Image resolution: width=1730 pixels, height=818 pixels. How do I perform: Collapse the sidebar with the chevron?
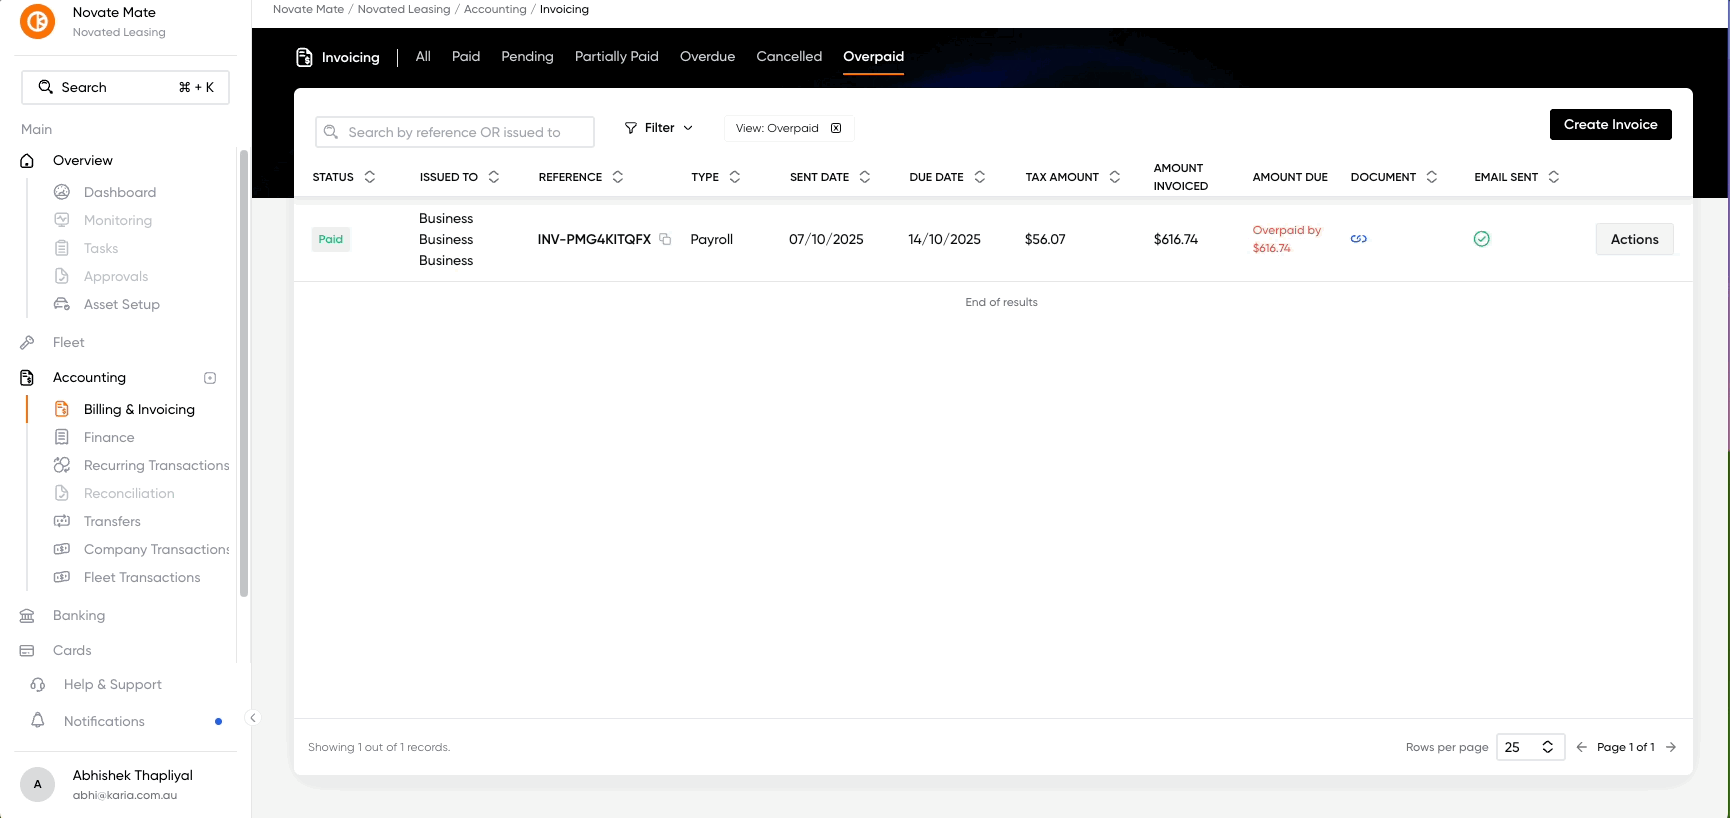tap(253, 717)
